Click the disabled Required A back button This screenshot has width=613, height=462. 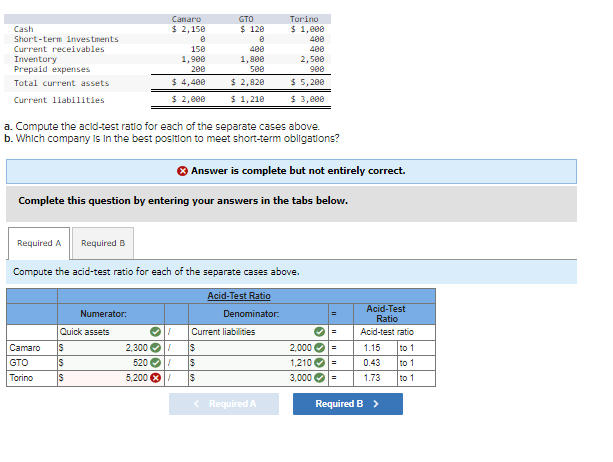point(224,404)
